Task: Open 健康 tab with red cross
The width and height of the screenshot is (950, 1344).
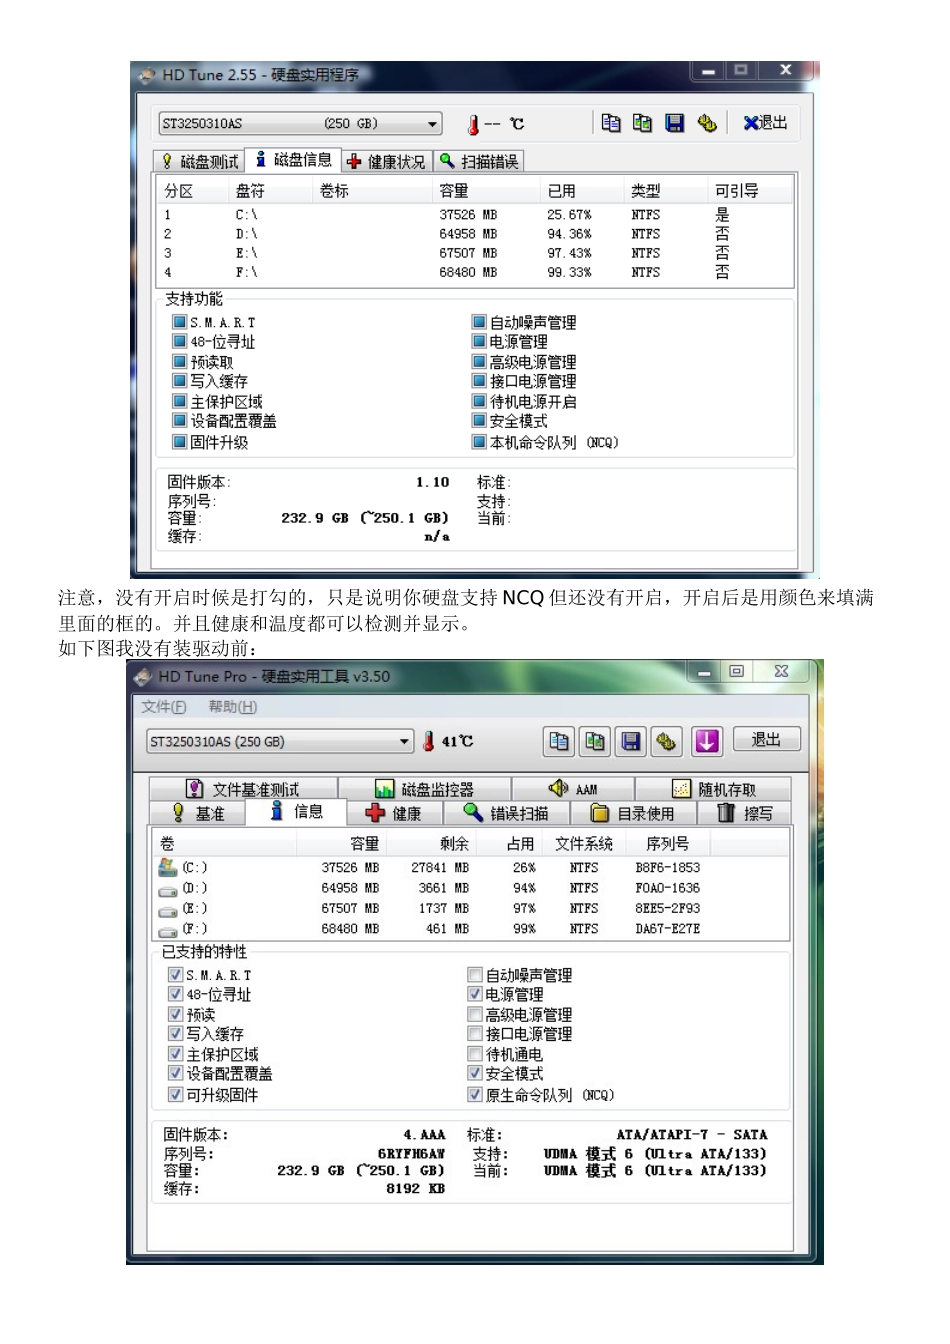Action: [x=393, y=813]
